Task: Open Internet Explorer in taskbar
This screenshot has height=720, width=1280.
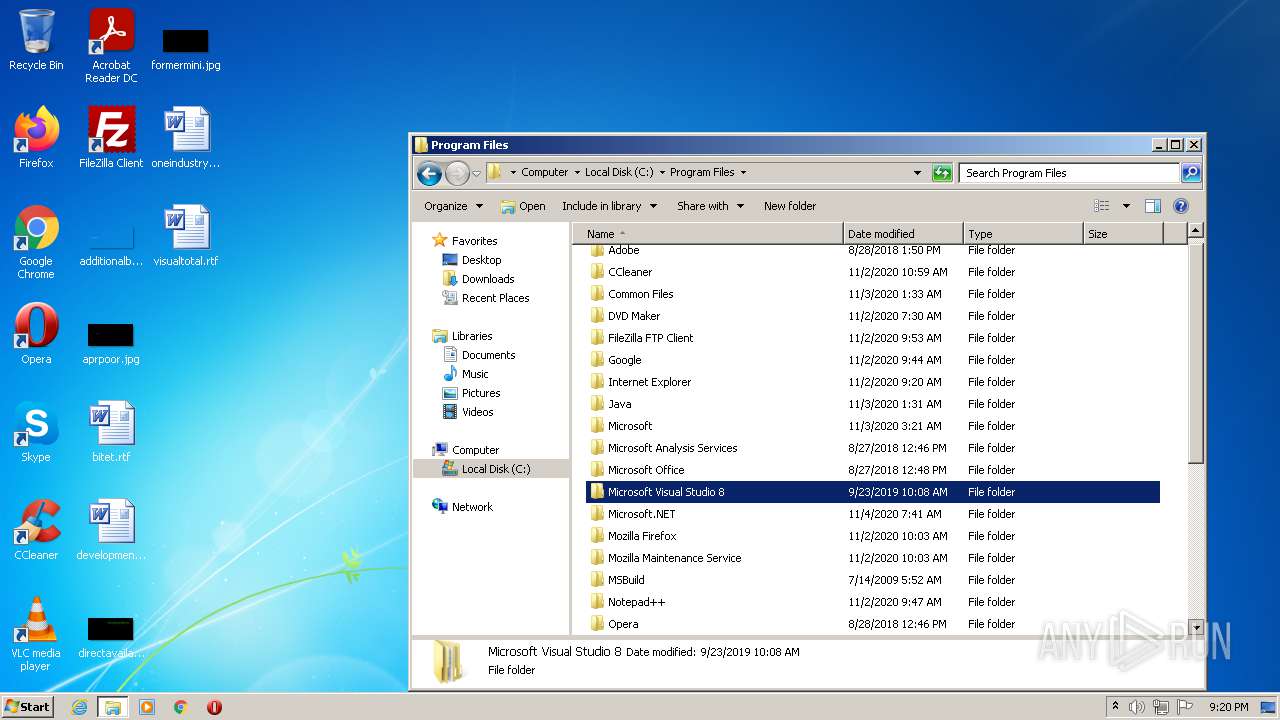Action: coord(79,707)
